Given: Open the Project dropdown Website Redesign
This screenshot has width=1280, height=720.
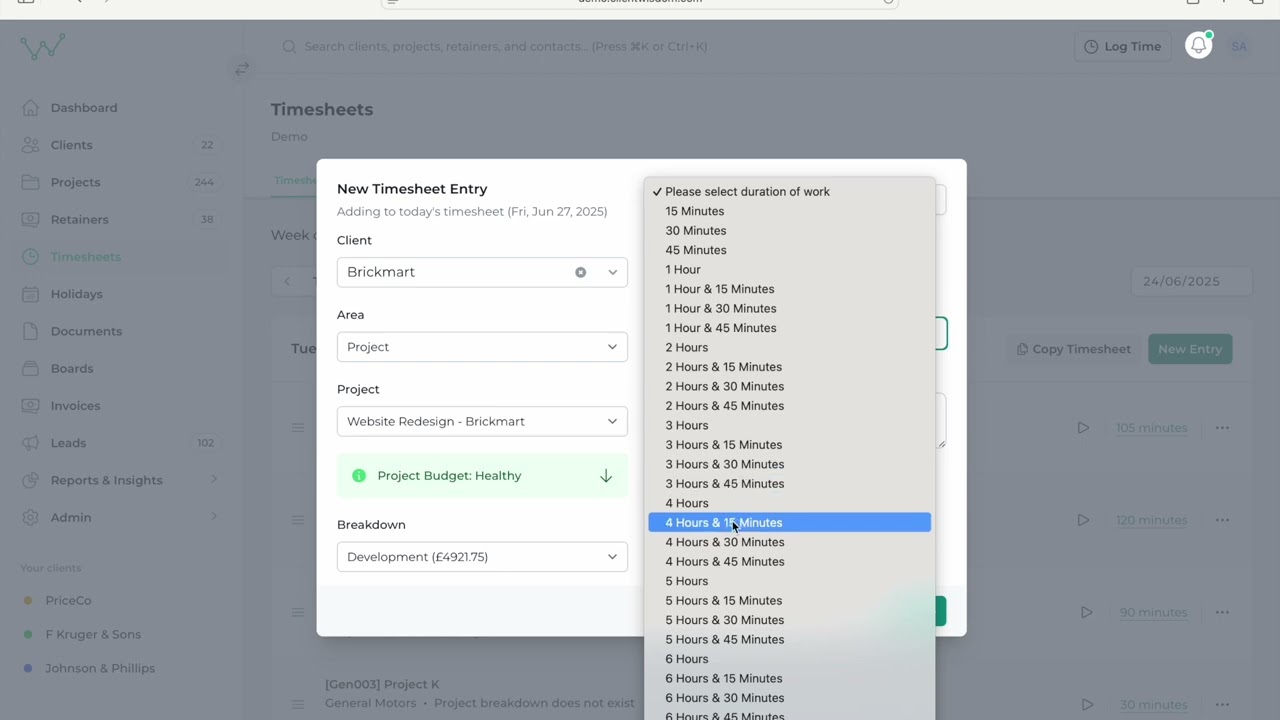Looking at the screenshot, I should point(482,421).
